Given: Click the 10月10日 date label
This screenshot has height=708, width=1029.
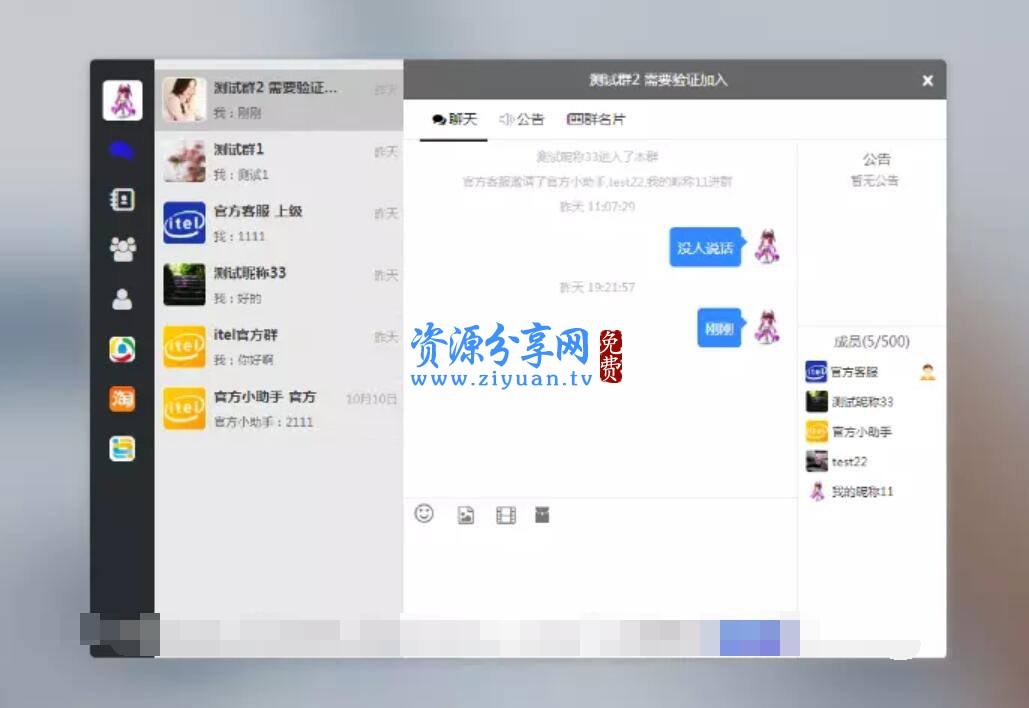Looking at the screenshot, I should coord(371,399).
